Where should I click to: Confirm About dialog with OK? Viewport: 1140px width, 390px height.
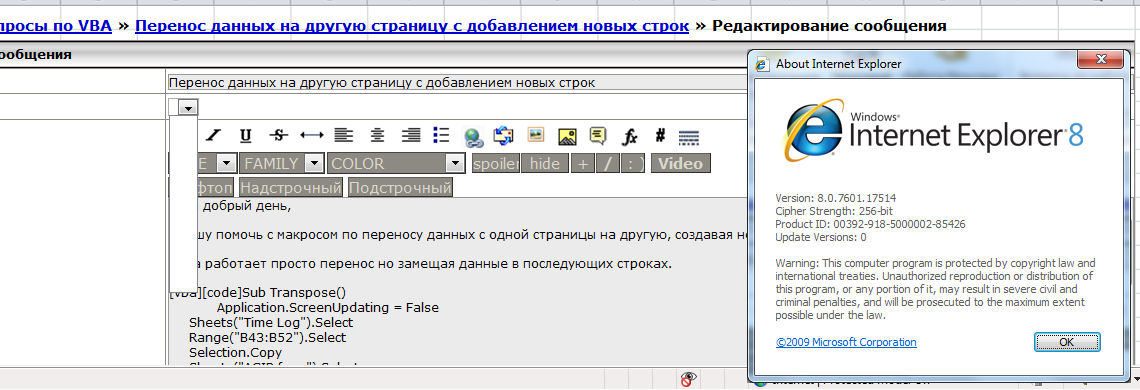point(1067,342)
